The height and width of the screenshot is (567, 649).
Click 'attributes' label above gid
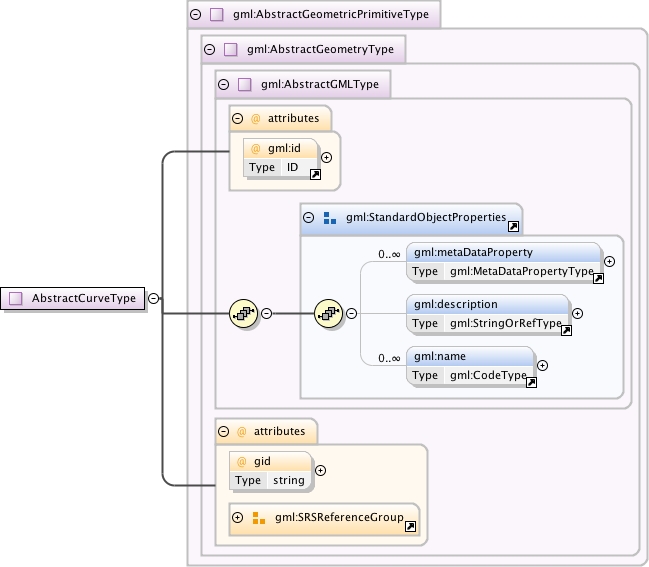tap(279, 431)
